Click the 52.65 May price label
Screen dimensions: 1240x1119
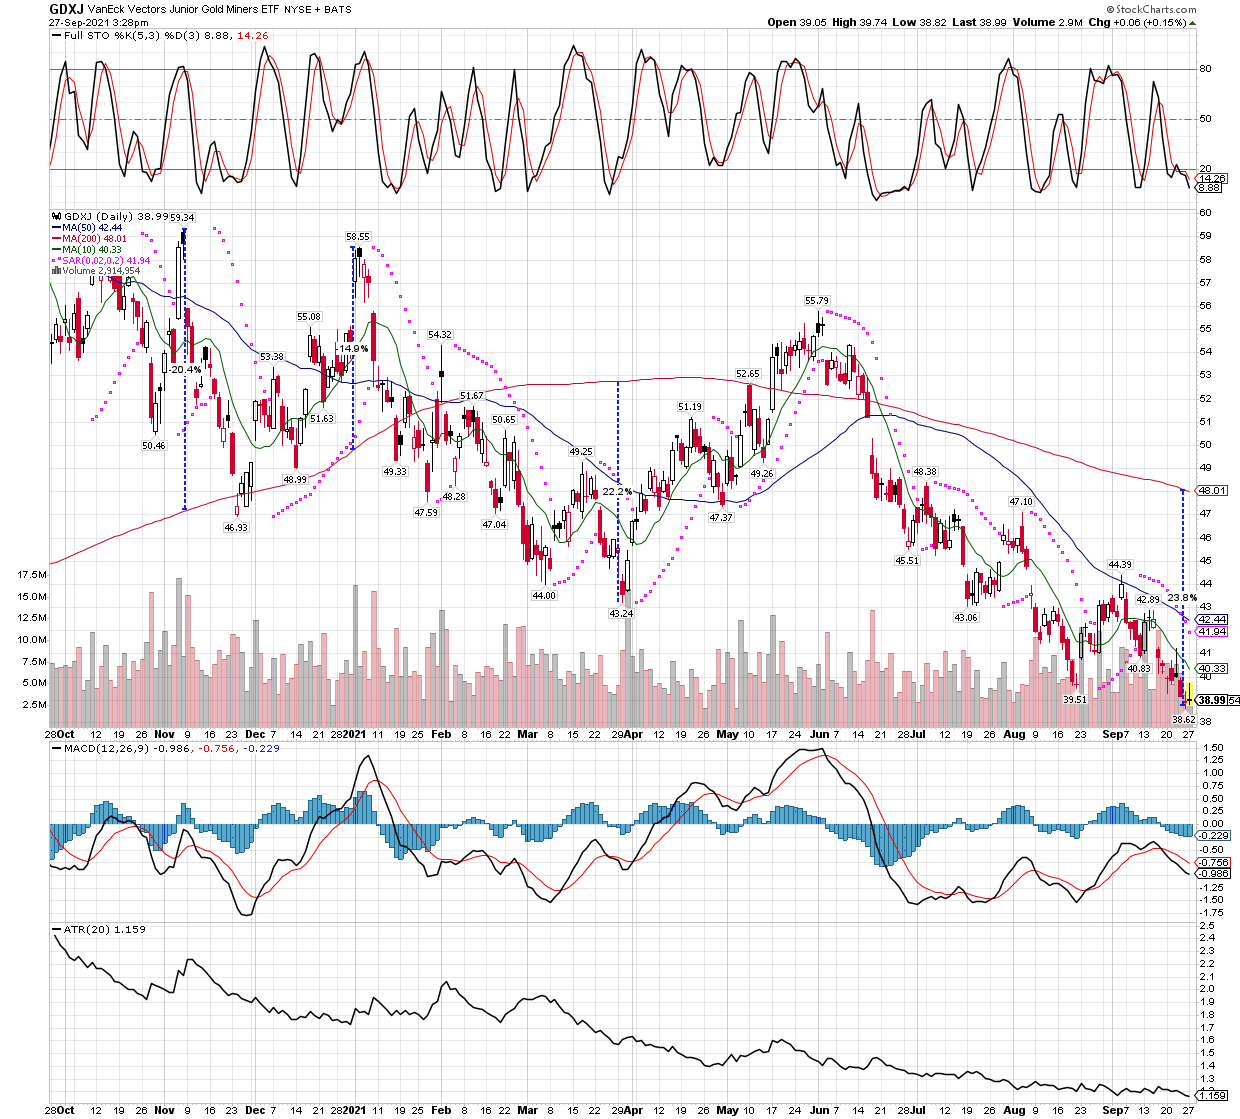click(x=748, y=373)
